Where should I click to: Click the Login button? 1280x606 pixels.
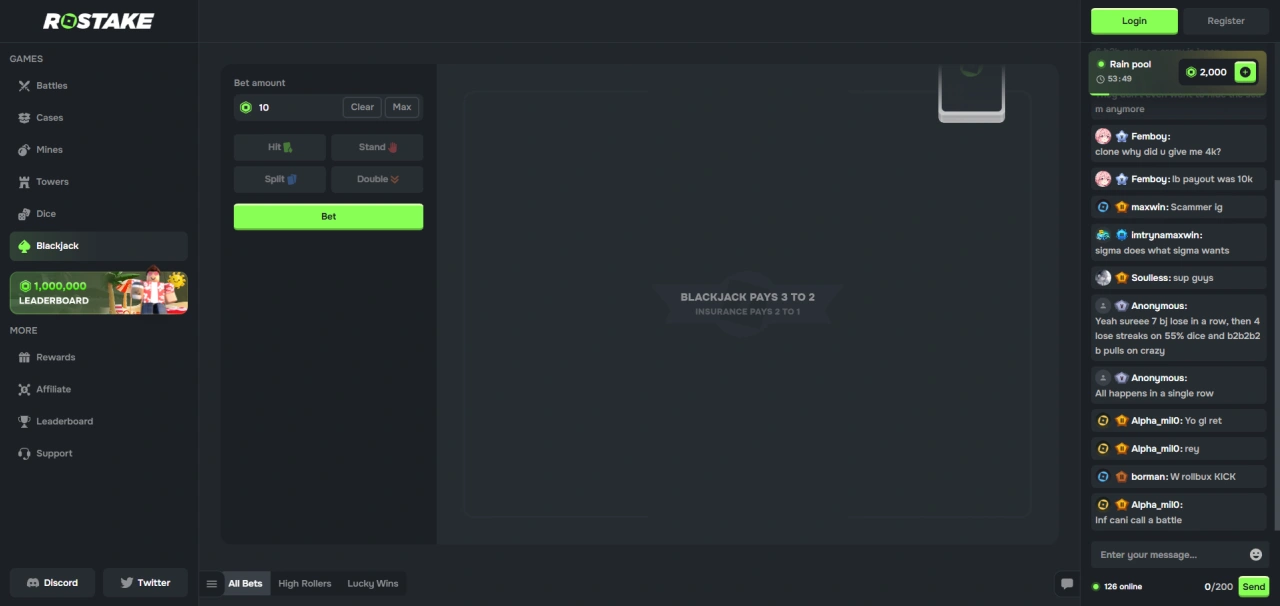pos(1134,21)
